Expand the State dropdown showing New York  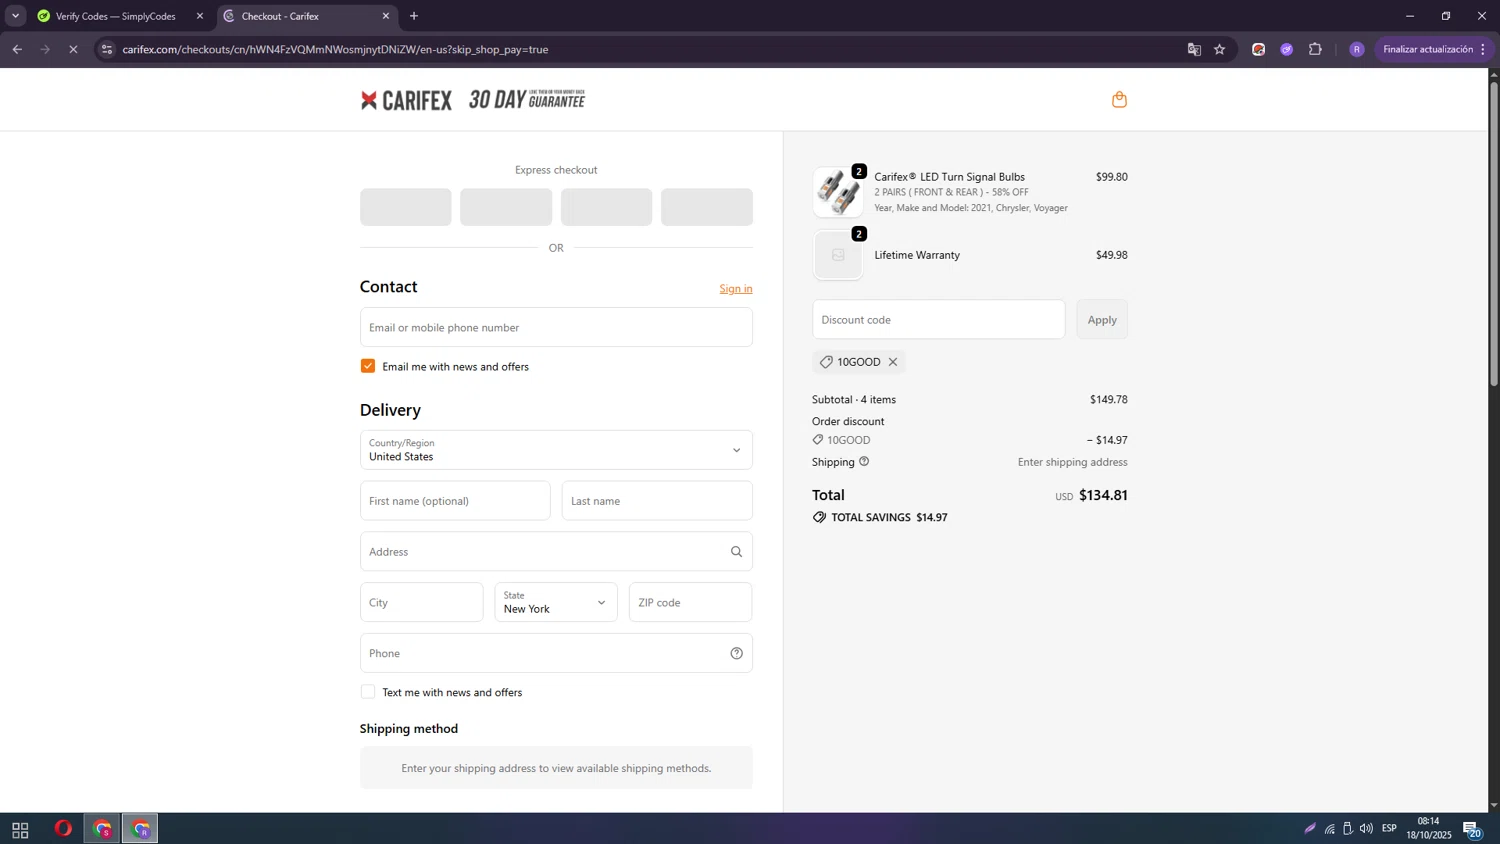tap(556, 603)
